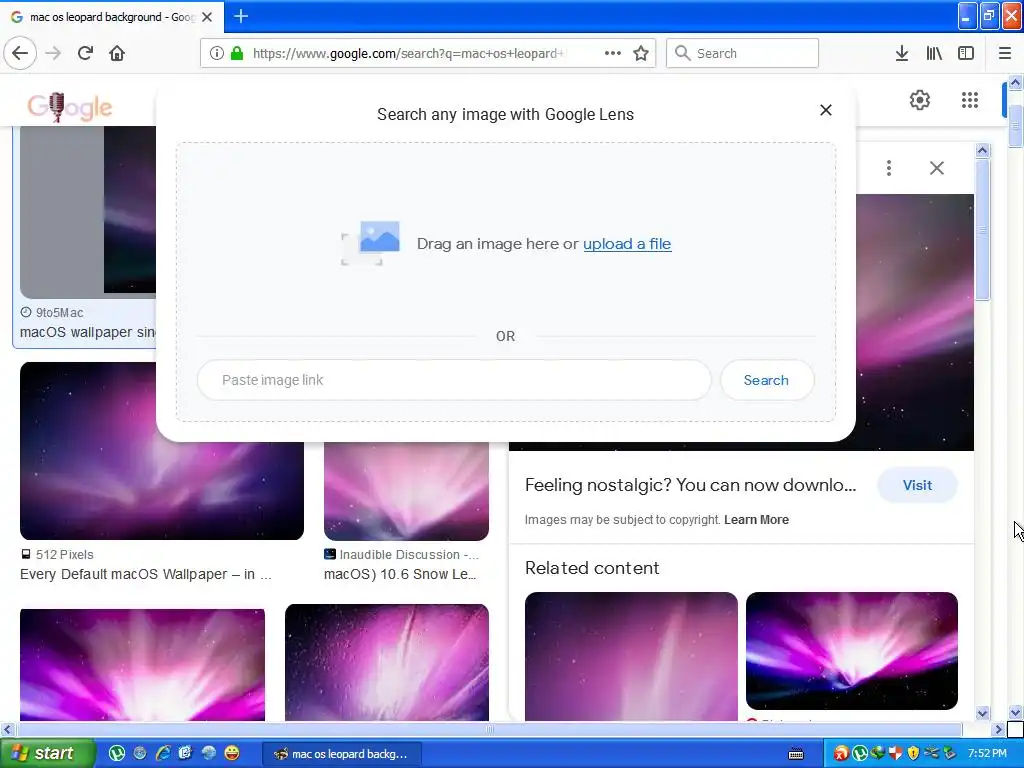1024x768 pixels.
Task: Click the page vertical scroll-down arrow
Action: coord(1015,712)
